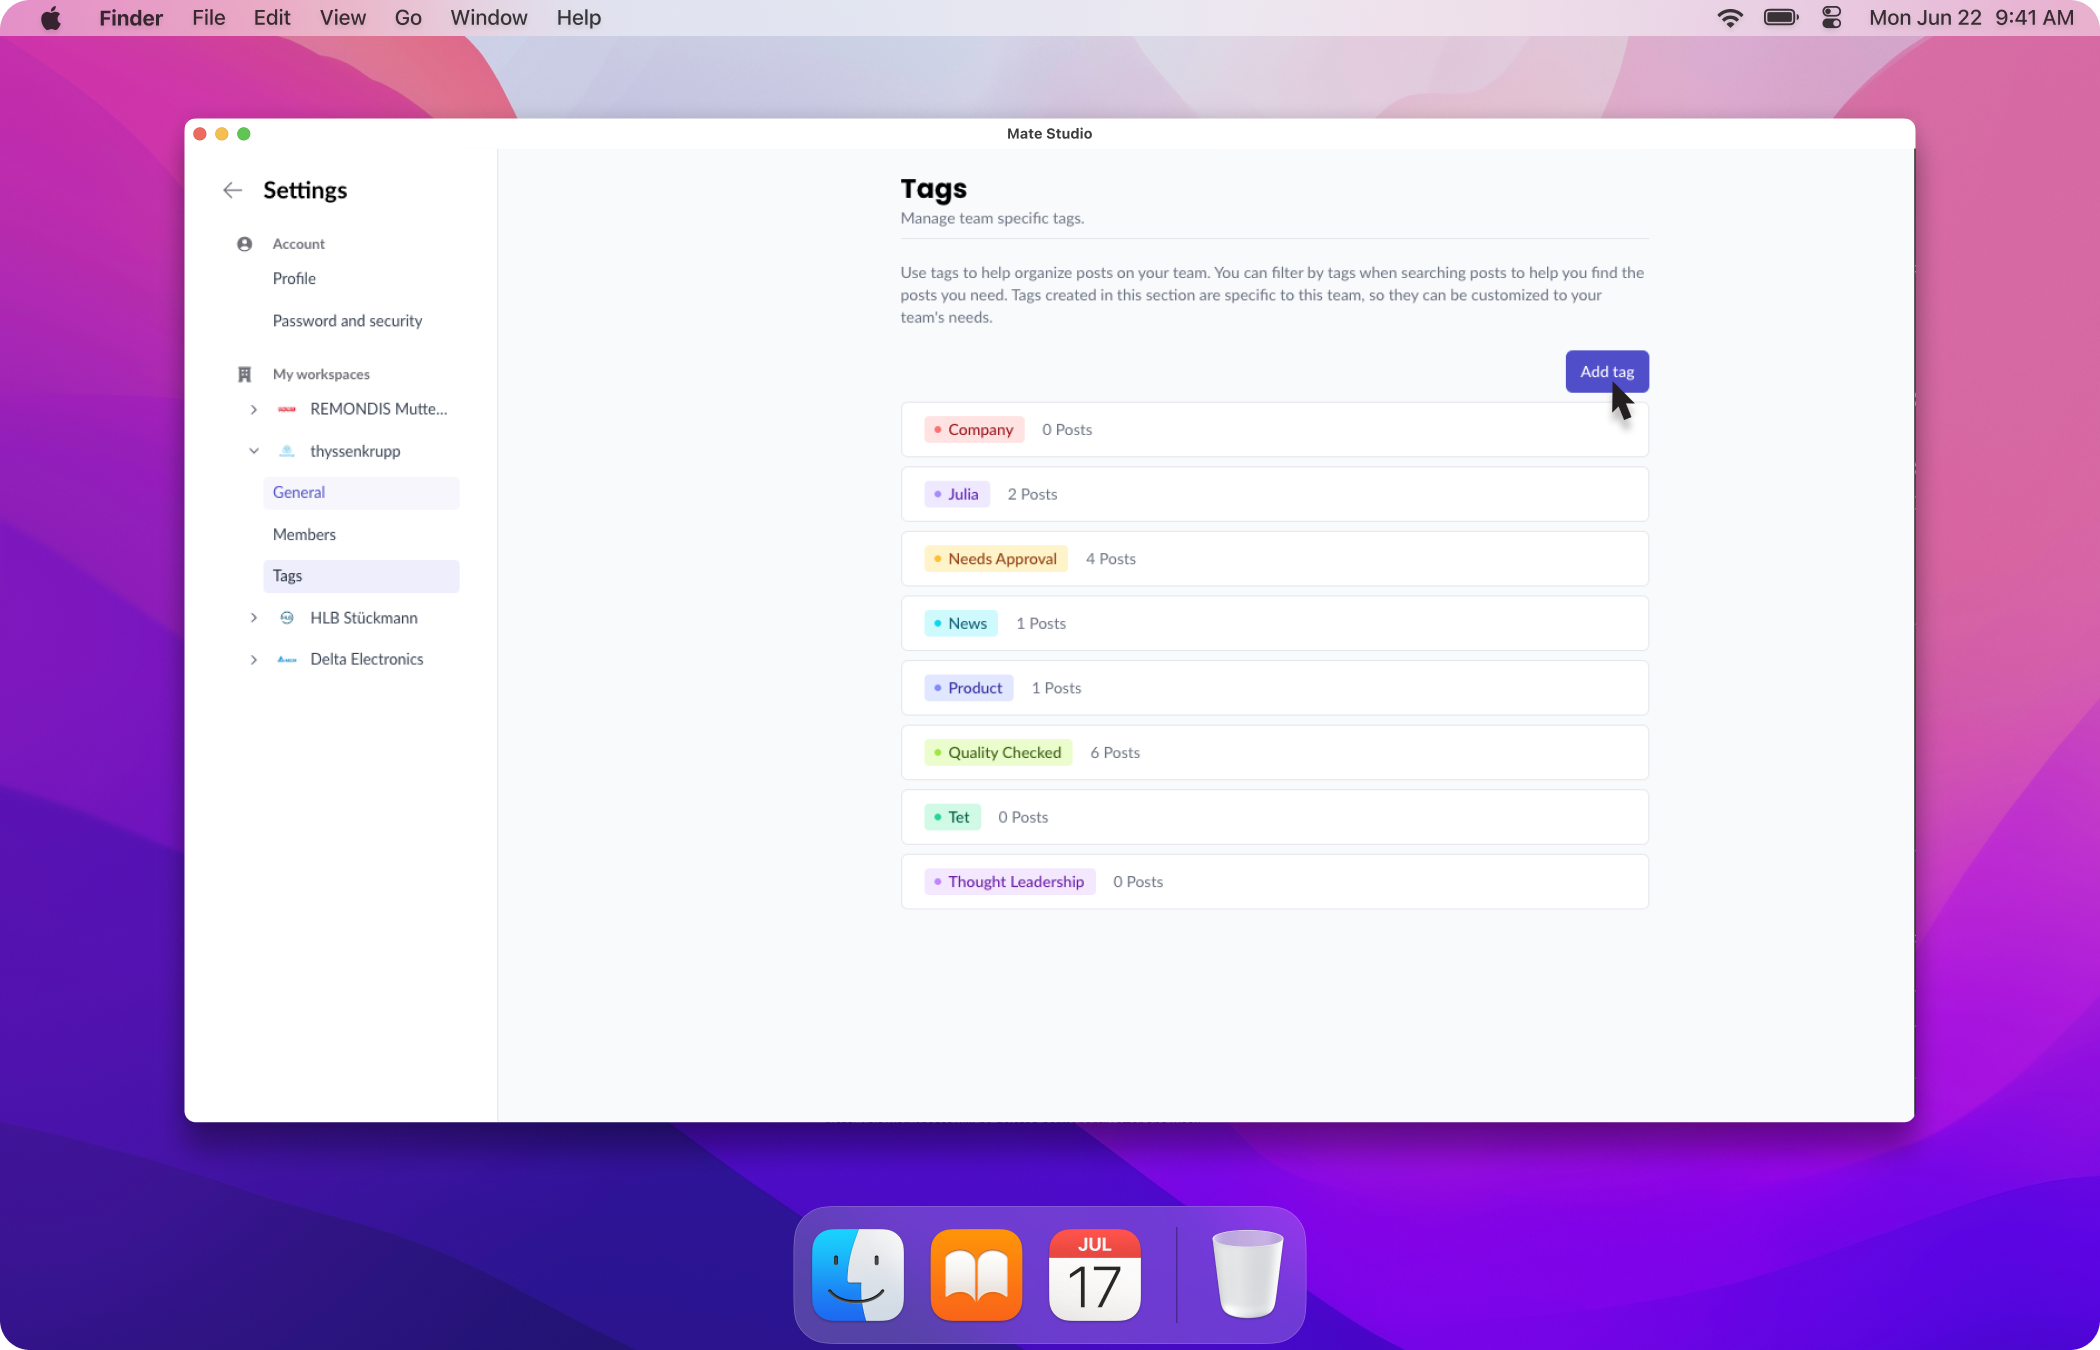2100x1350 pixels.
Task: Open the Books app in dock
Action: tap(976, 1275)
